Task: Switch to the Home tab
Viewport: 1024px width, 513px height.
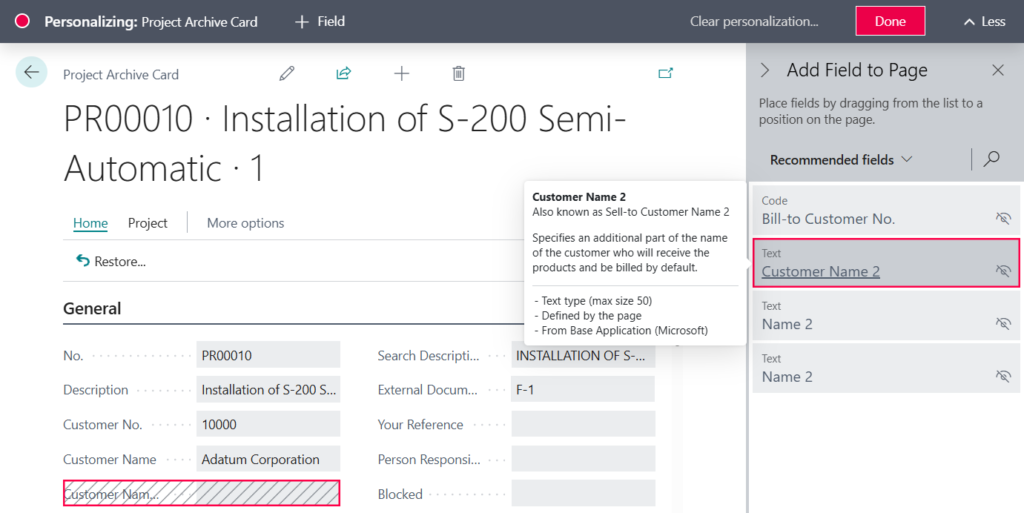Action: click(x=90, y=223)
